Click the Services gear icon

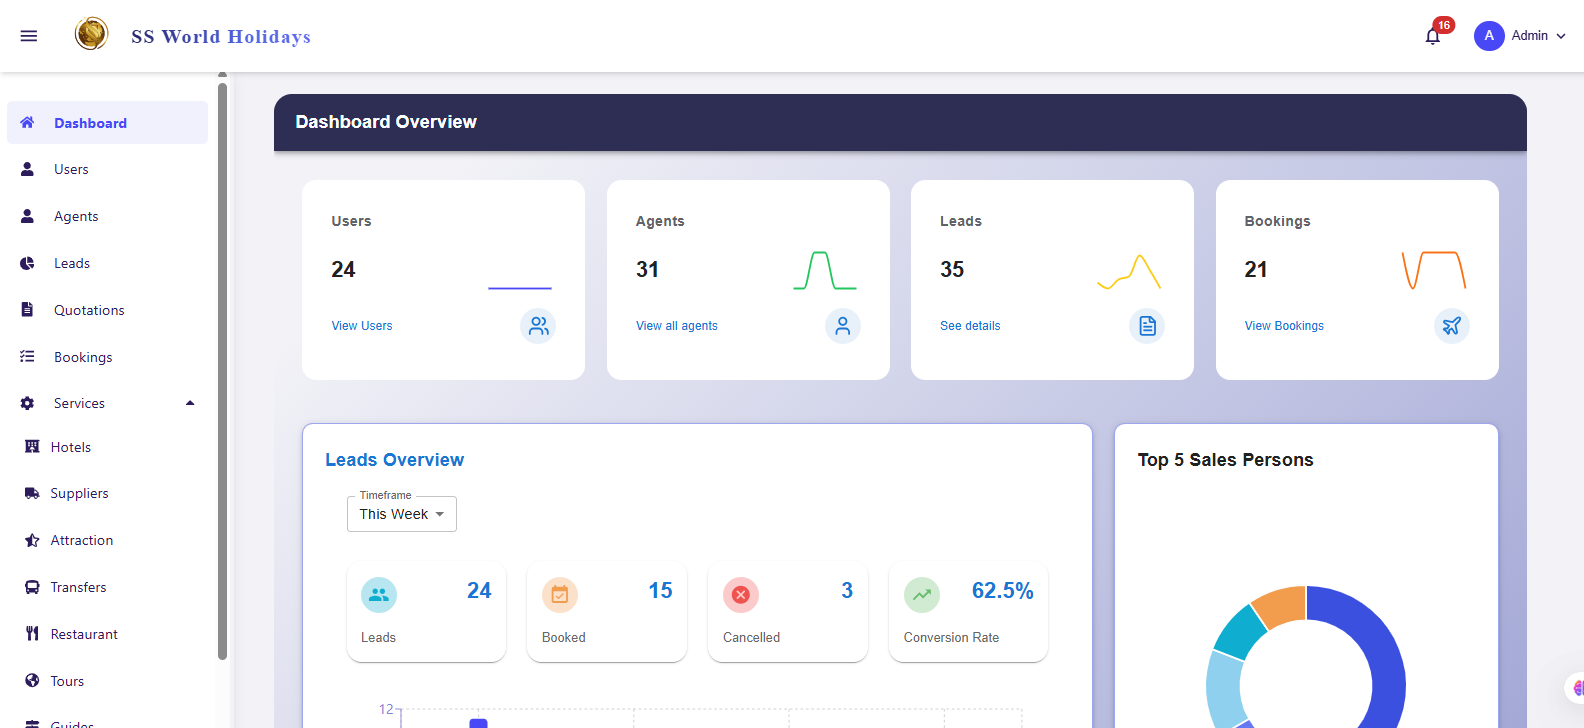[x=28, y=403]
